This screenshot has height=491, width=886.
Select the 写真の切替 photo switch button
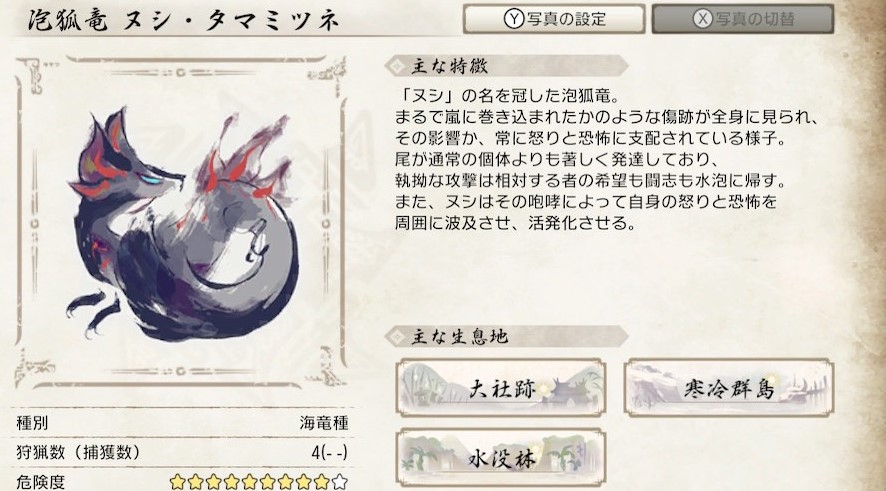[x=743, y=19]
